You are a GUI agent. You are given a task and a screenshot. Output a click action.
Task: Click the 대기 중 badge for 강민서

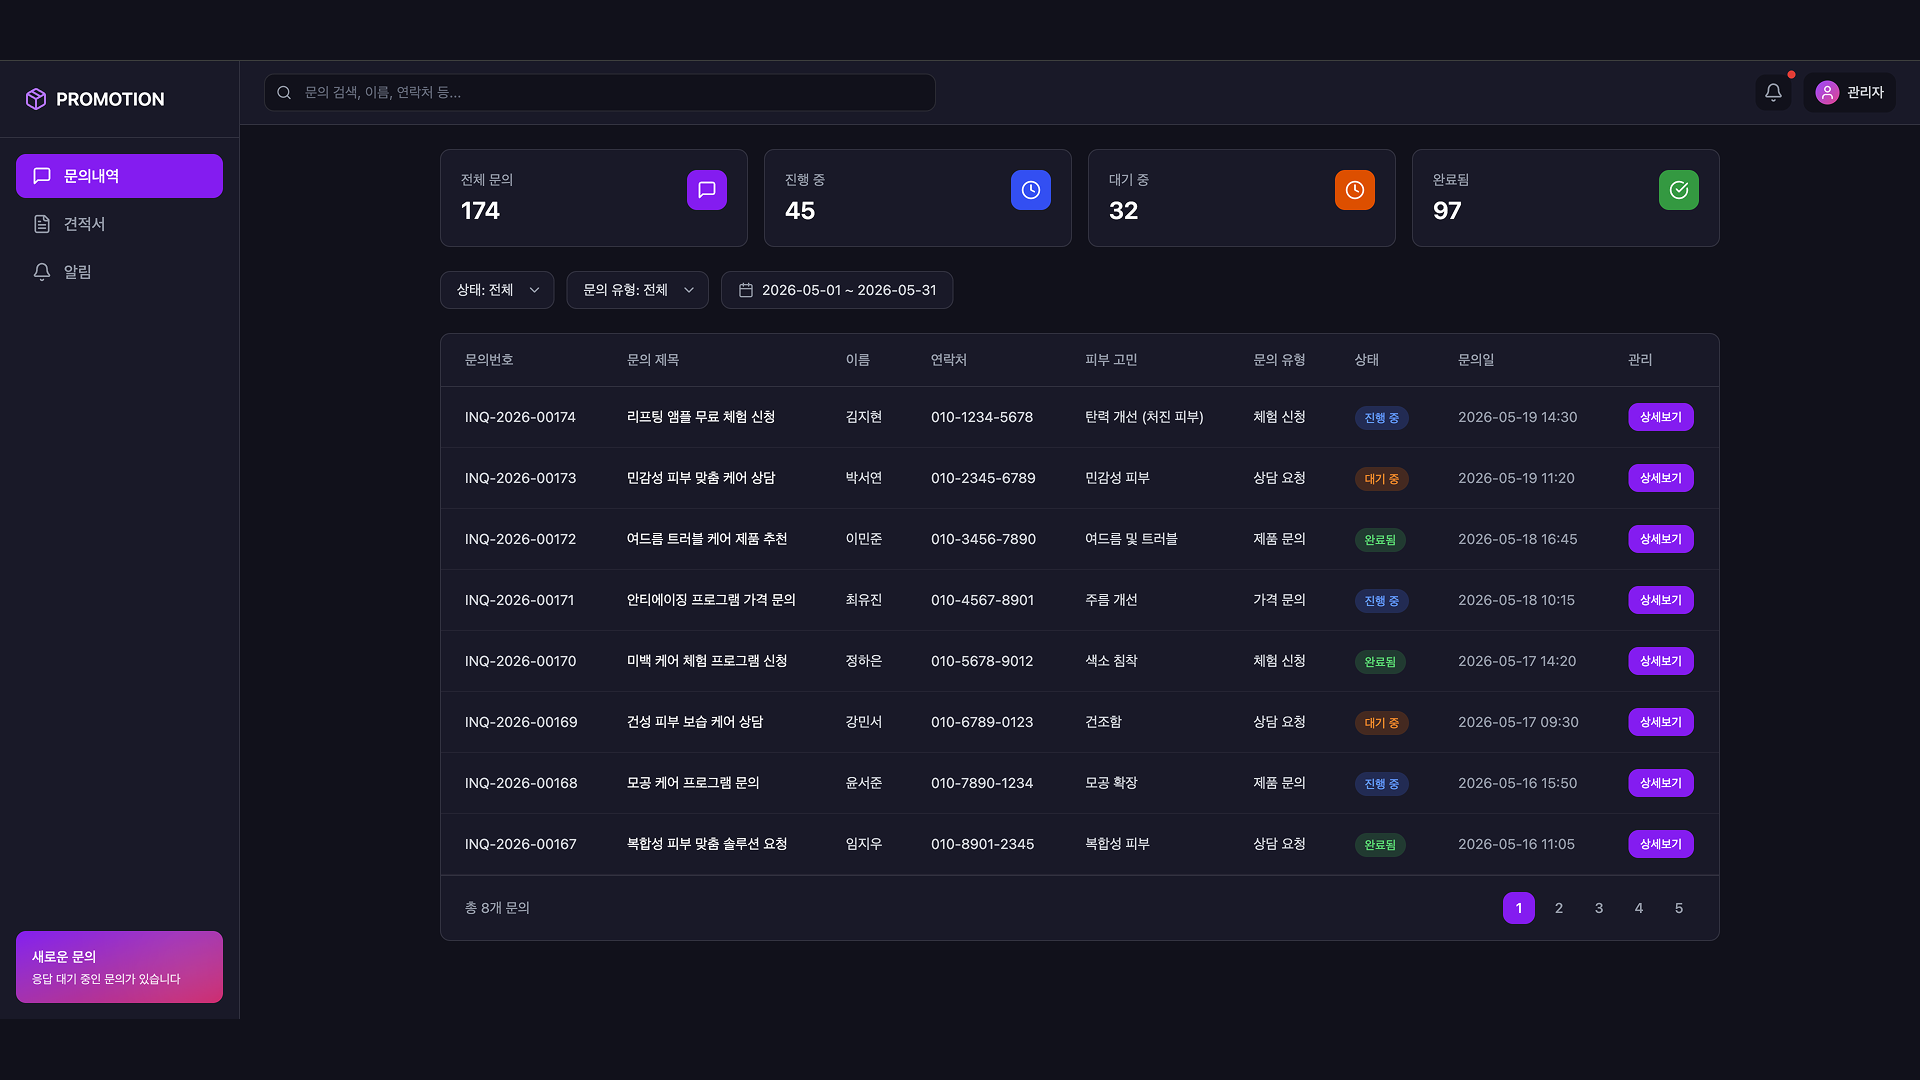1382,723
